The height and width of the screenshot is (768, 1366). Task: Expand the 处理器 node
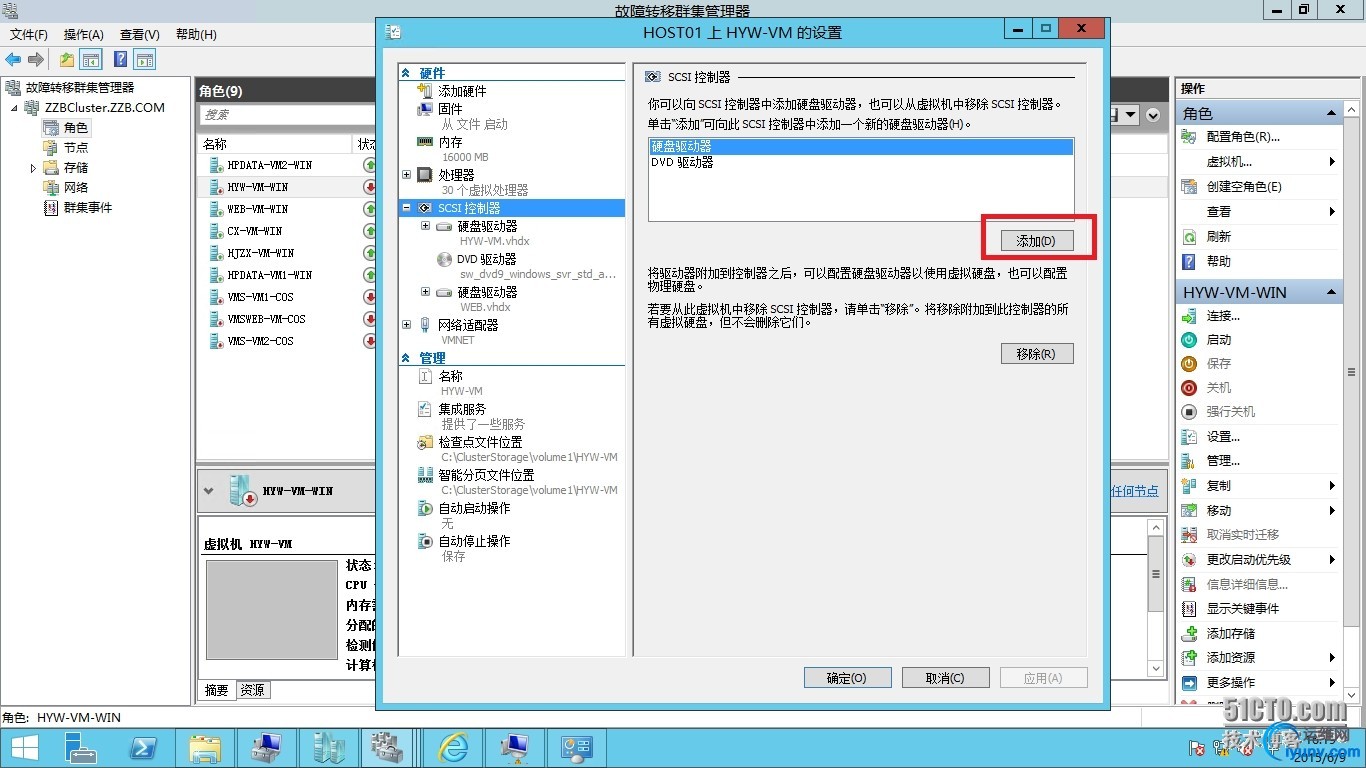tap(406, 175)
